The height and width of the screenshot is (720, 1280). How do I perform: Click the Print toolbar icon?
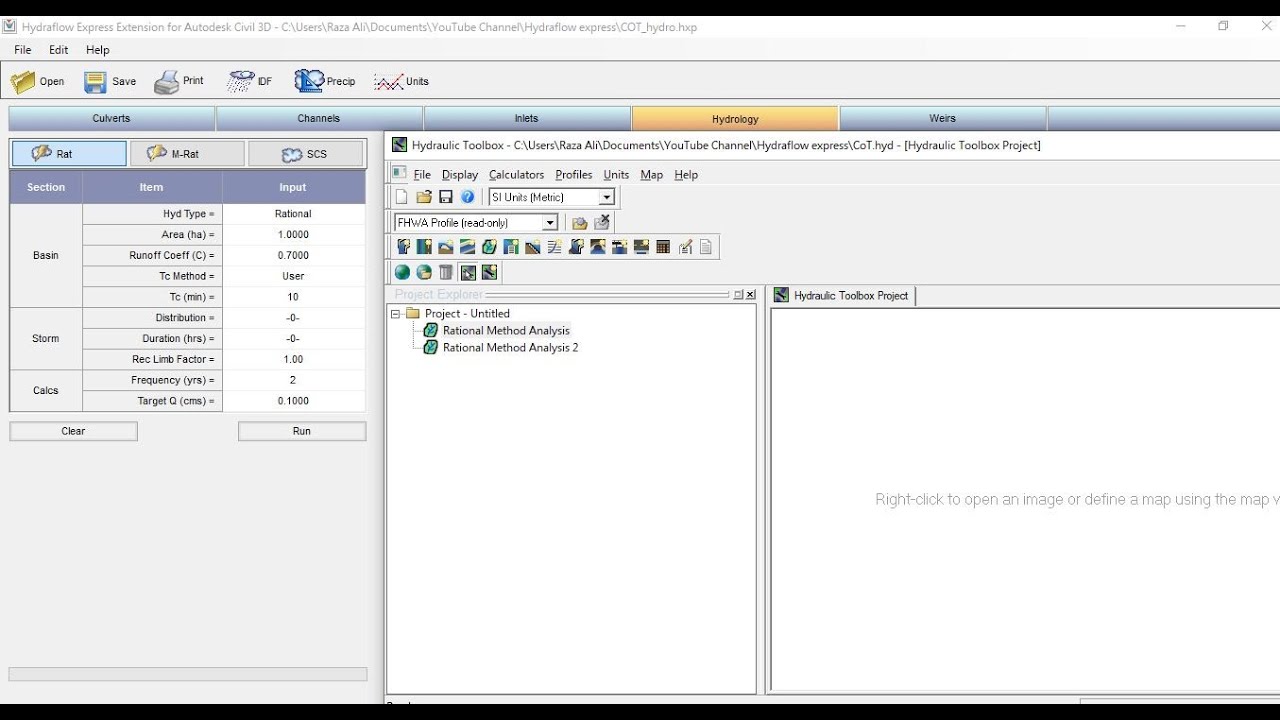pyautogui.click(x=167, y=81)
